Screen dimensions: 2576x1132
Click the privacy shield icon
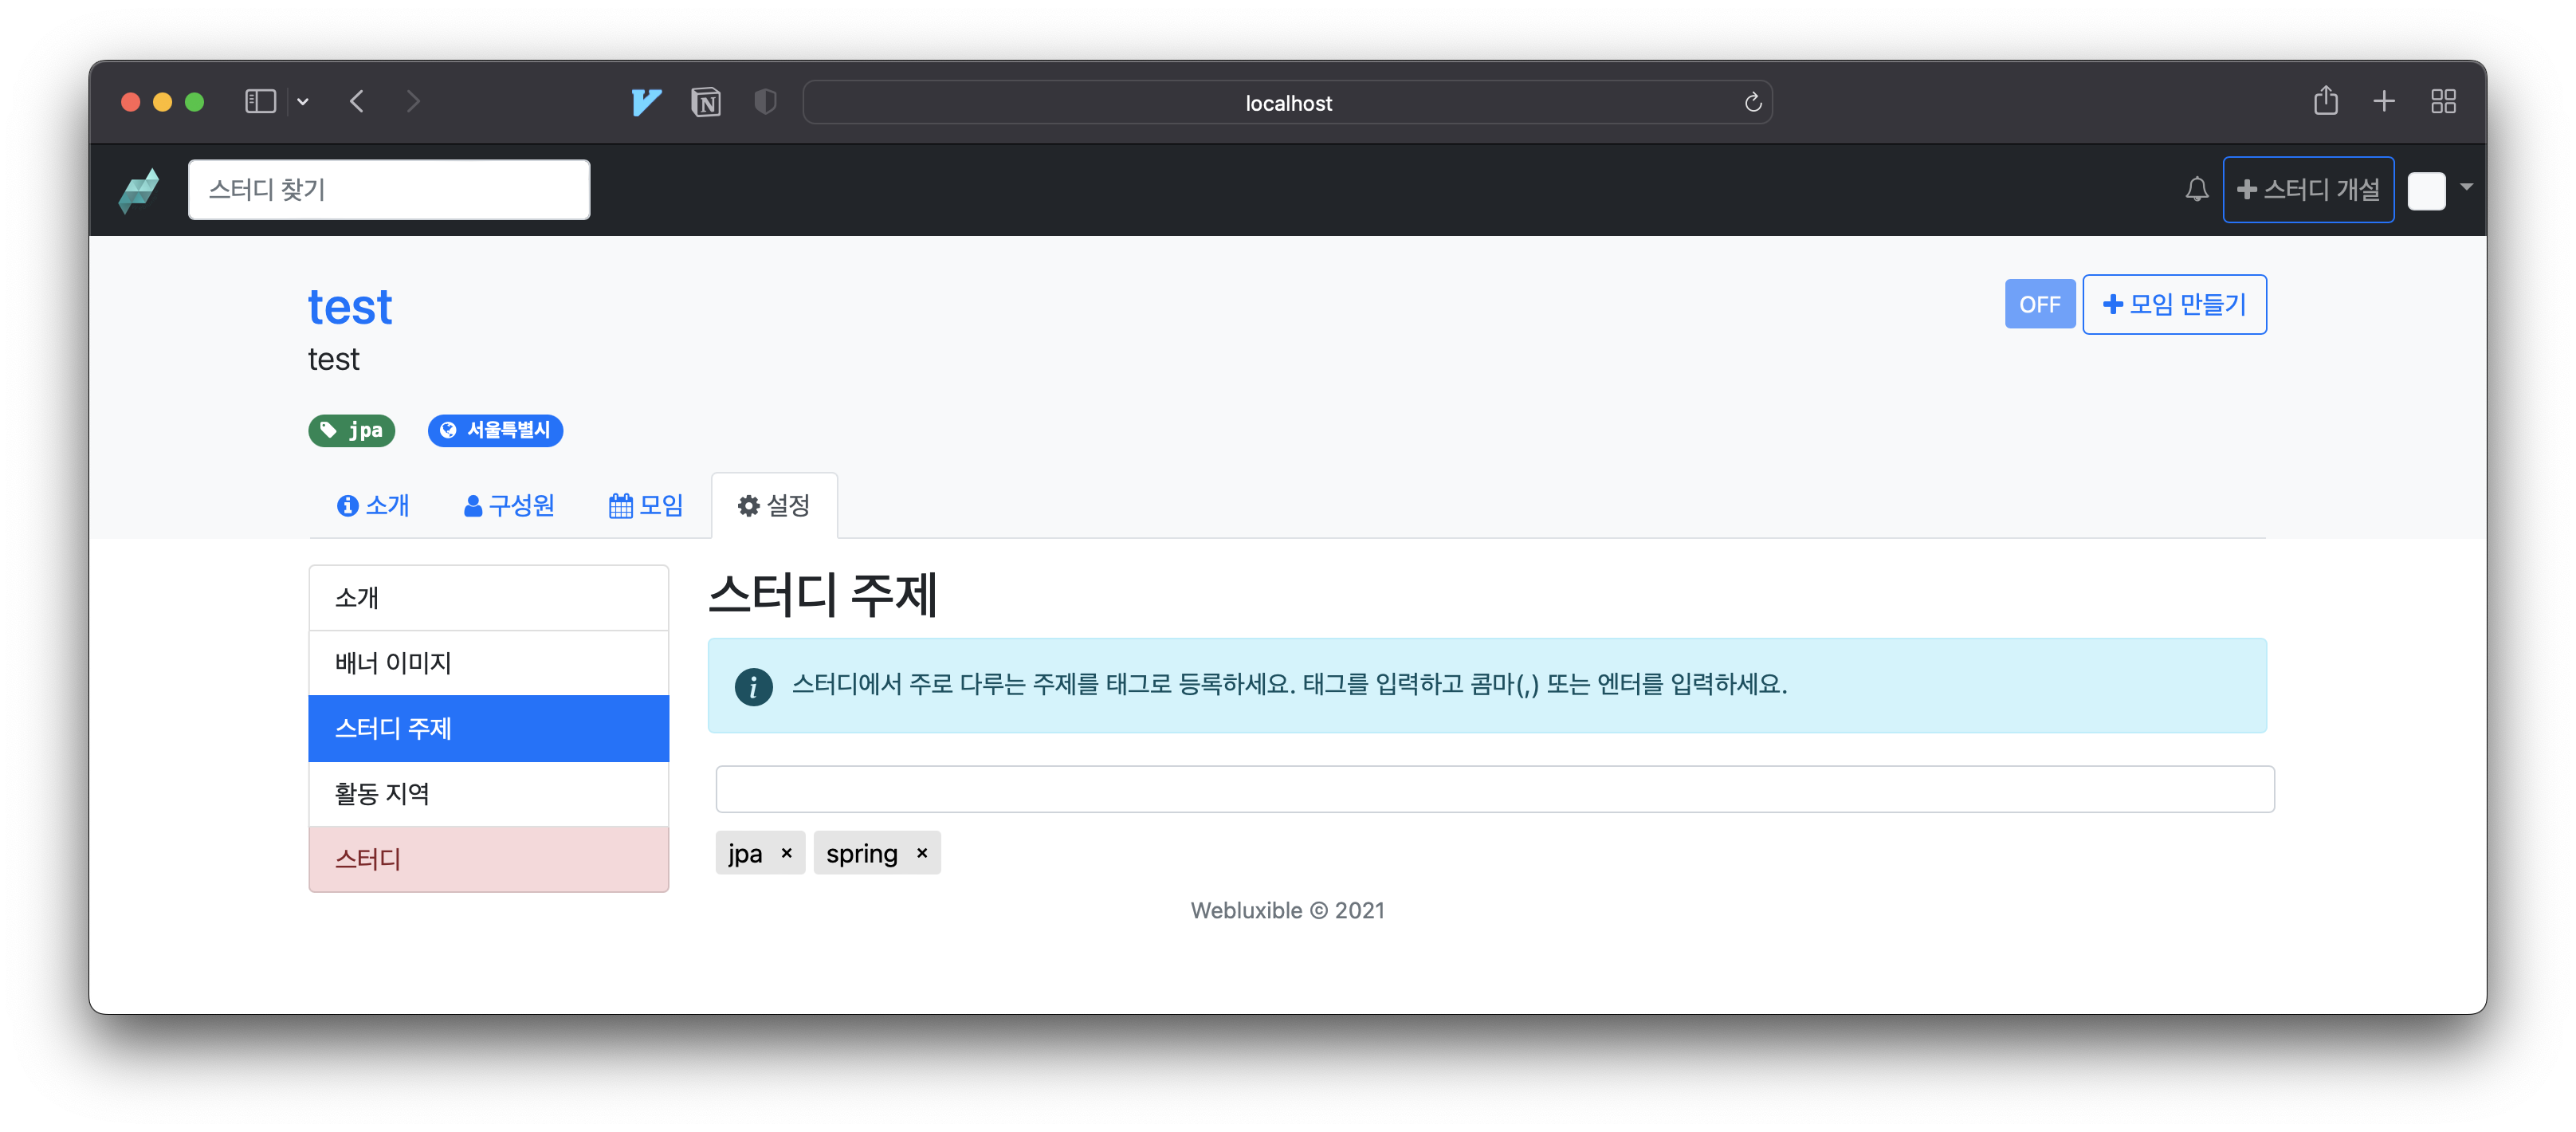(x=765, y=102)
